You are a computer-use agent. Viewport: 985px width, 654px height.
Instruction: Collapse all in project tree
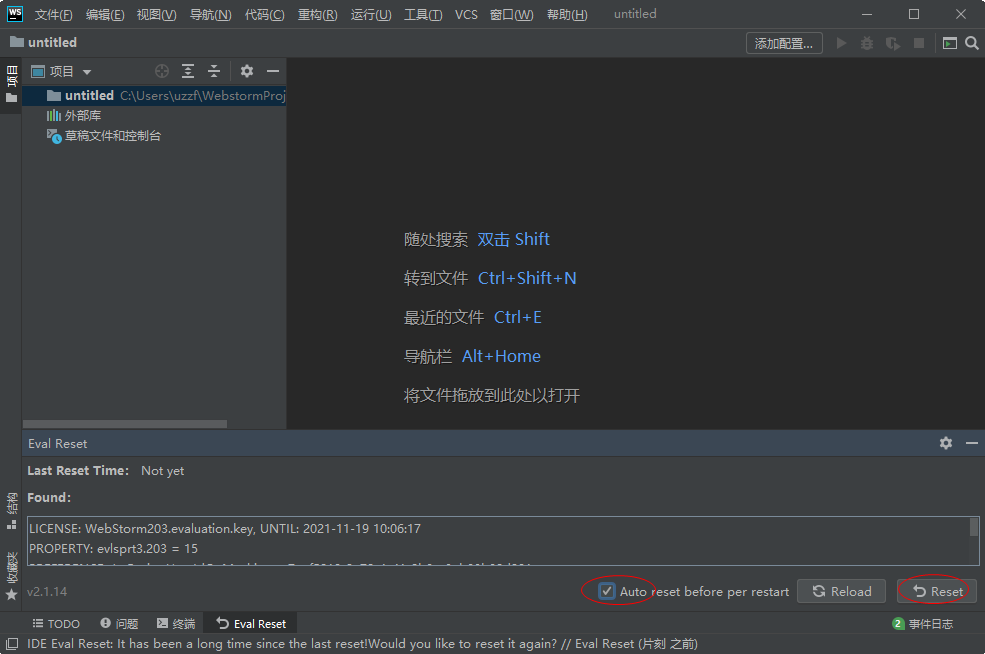214,71
